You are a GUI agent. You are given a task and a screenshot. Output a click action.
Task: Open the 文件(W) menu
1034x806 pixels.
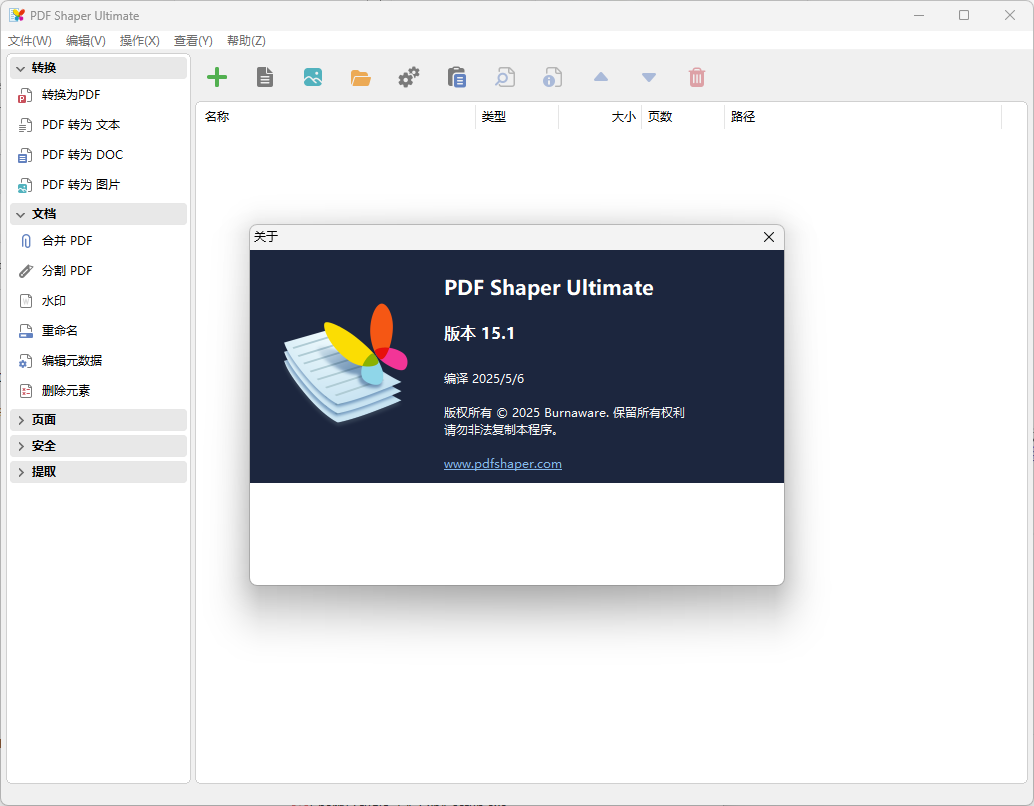pyautogui.click(x=30, y=41)
